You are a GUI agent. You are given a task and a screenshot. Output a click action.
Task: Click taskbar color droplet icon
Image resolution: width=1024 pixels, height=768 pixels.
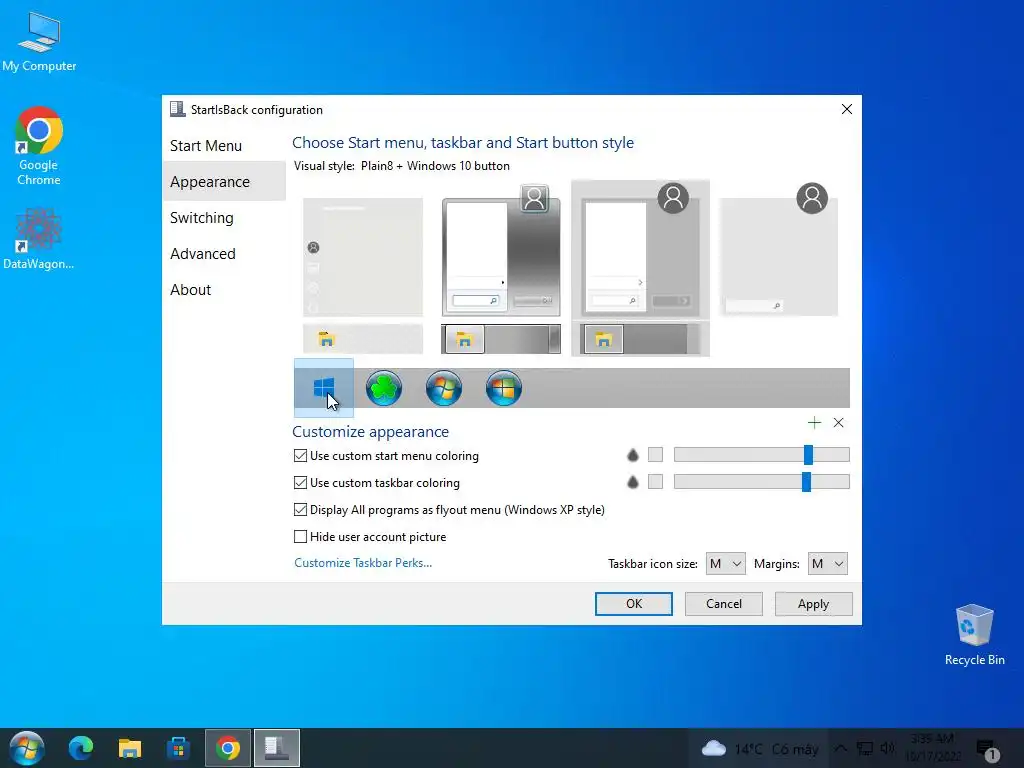point(633,482)
